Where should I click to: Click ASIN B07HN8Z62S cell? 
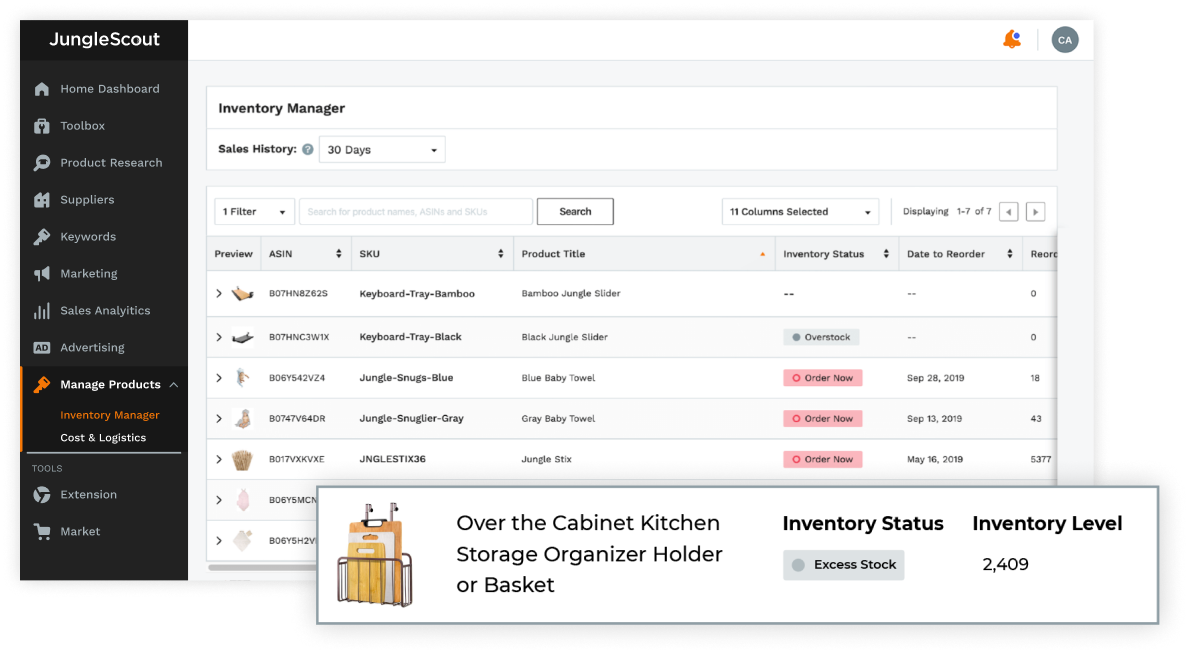(x=298, y=294)
